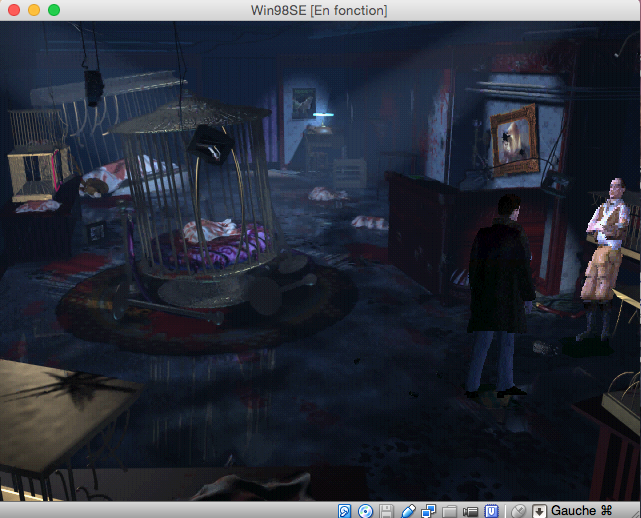Click the floppy disk drive indicator
641x518 pixels.
(x=386, y=511)
